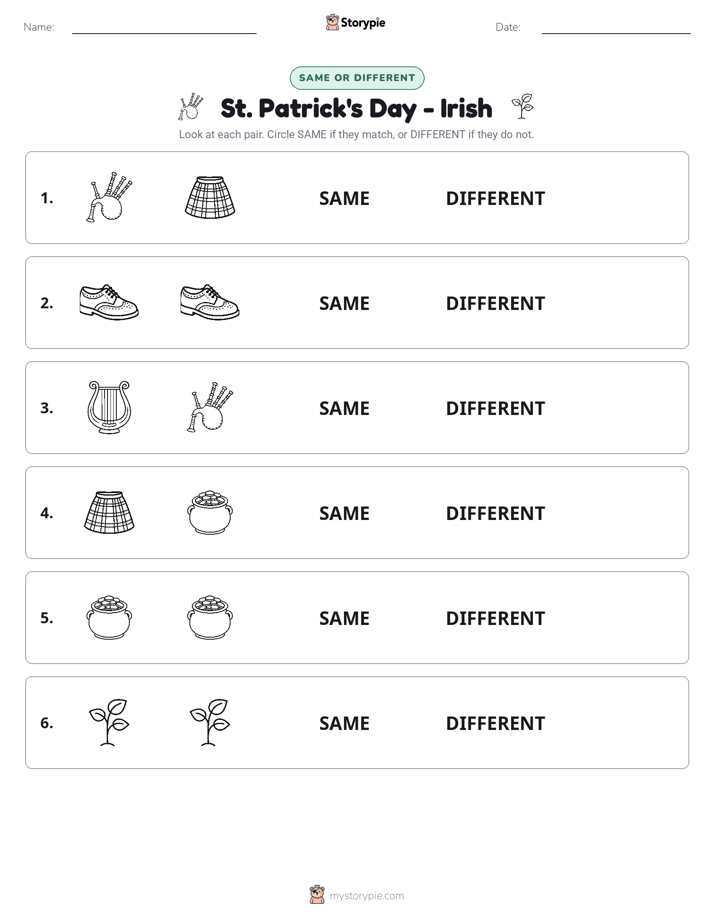Choose DIFFERENT for question 1
This screenshot has height=924, width=714.
click(495, 199)
